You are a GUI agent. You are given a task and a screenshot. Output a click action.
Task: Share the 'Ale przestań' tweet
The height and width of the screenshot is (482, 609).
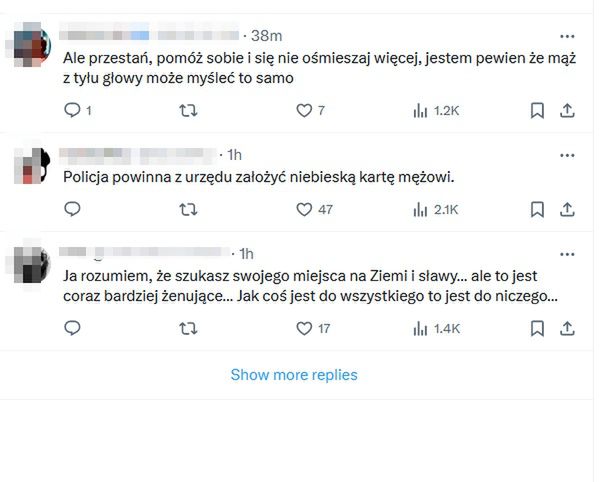click(x=567, y=111)
